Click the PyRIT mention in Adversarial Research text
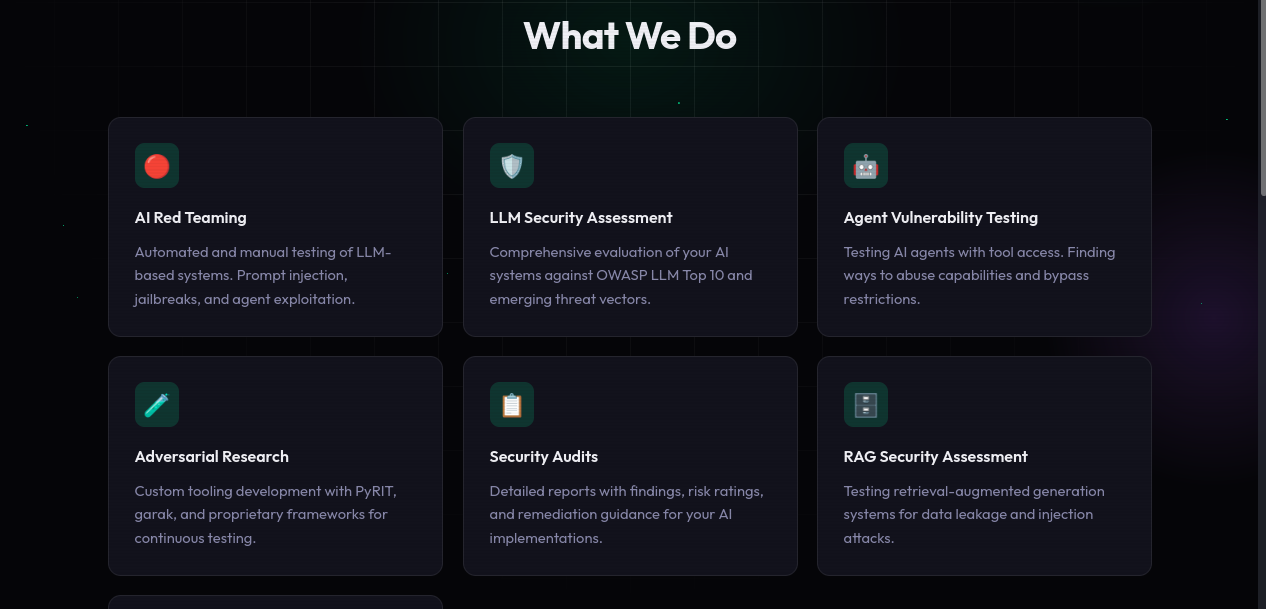The width and height of the screenshot is (1266, 609). point(377,490)
